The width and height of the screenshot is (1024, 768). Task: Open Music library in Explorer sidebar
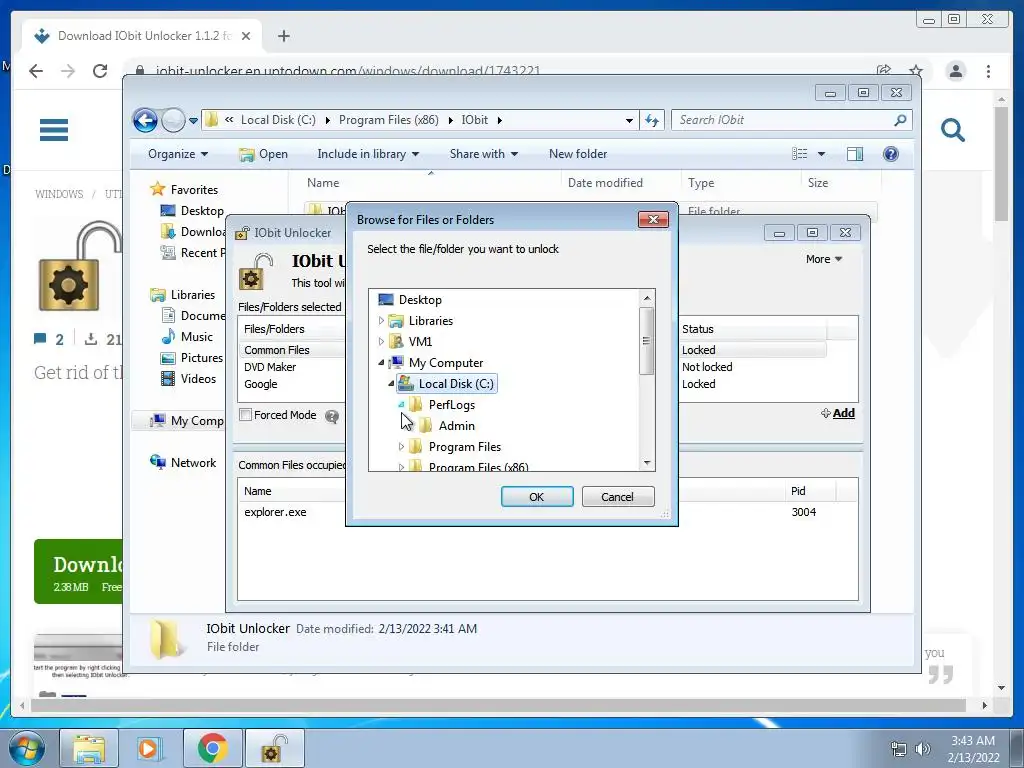(197, 337)
